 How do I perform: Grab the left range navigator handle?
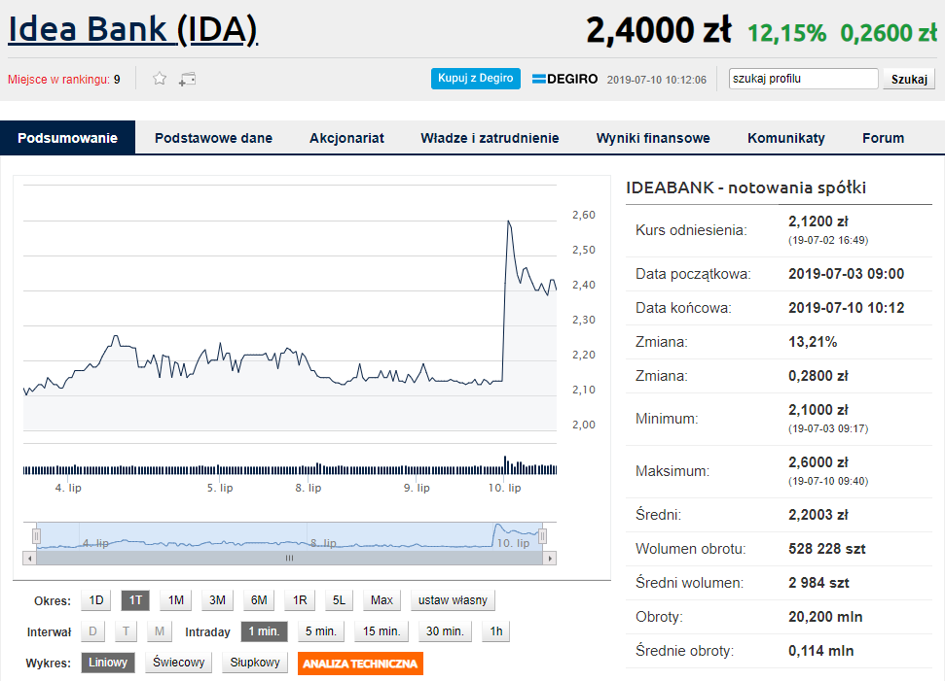pos(36,536)
